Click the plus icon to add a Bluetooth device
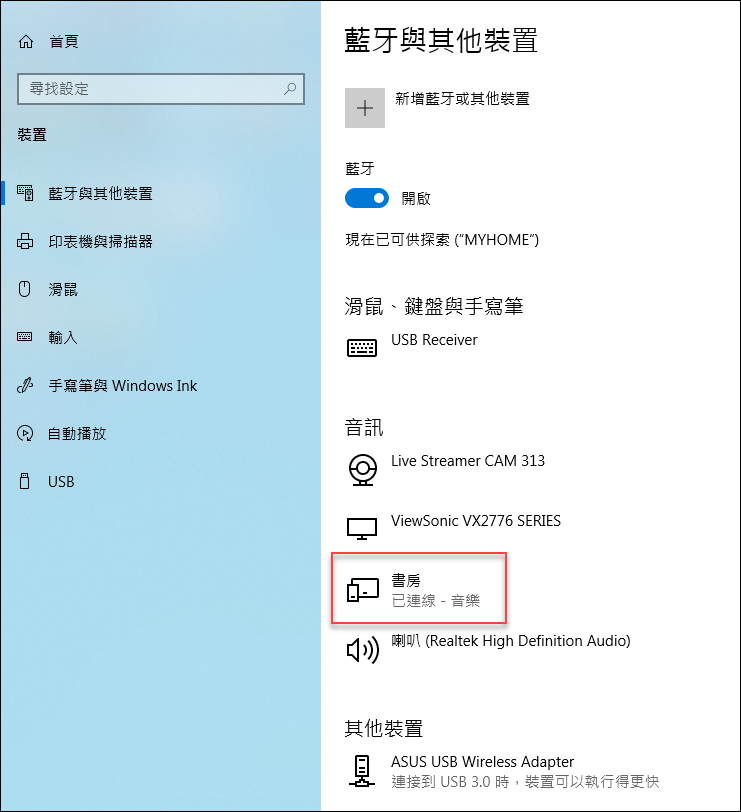Viewport: 741px width, 812px height. pyautogui.click(x=365, y=108)
